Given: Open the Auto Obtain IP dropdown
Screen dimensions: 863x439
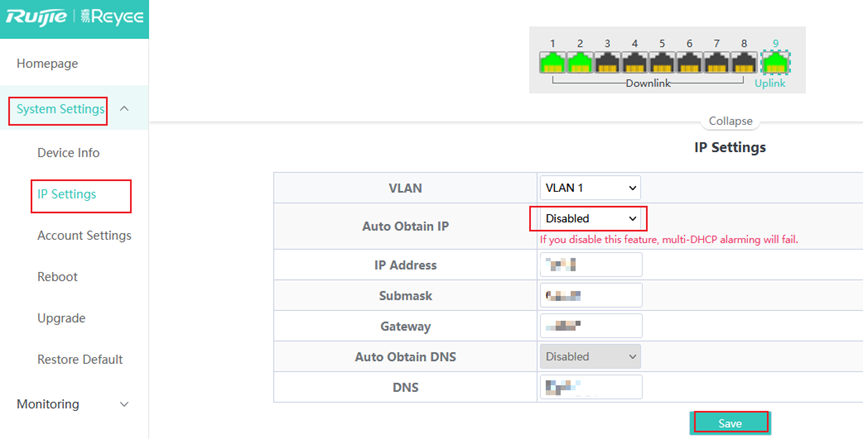Looking at the screenshot, I should [x=590, y=218].
